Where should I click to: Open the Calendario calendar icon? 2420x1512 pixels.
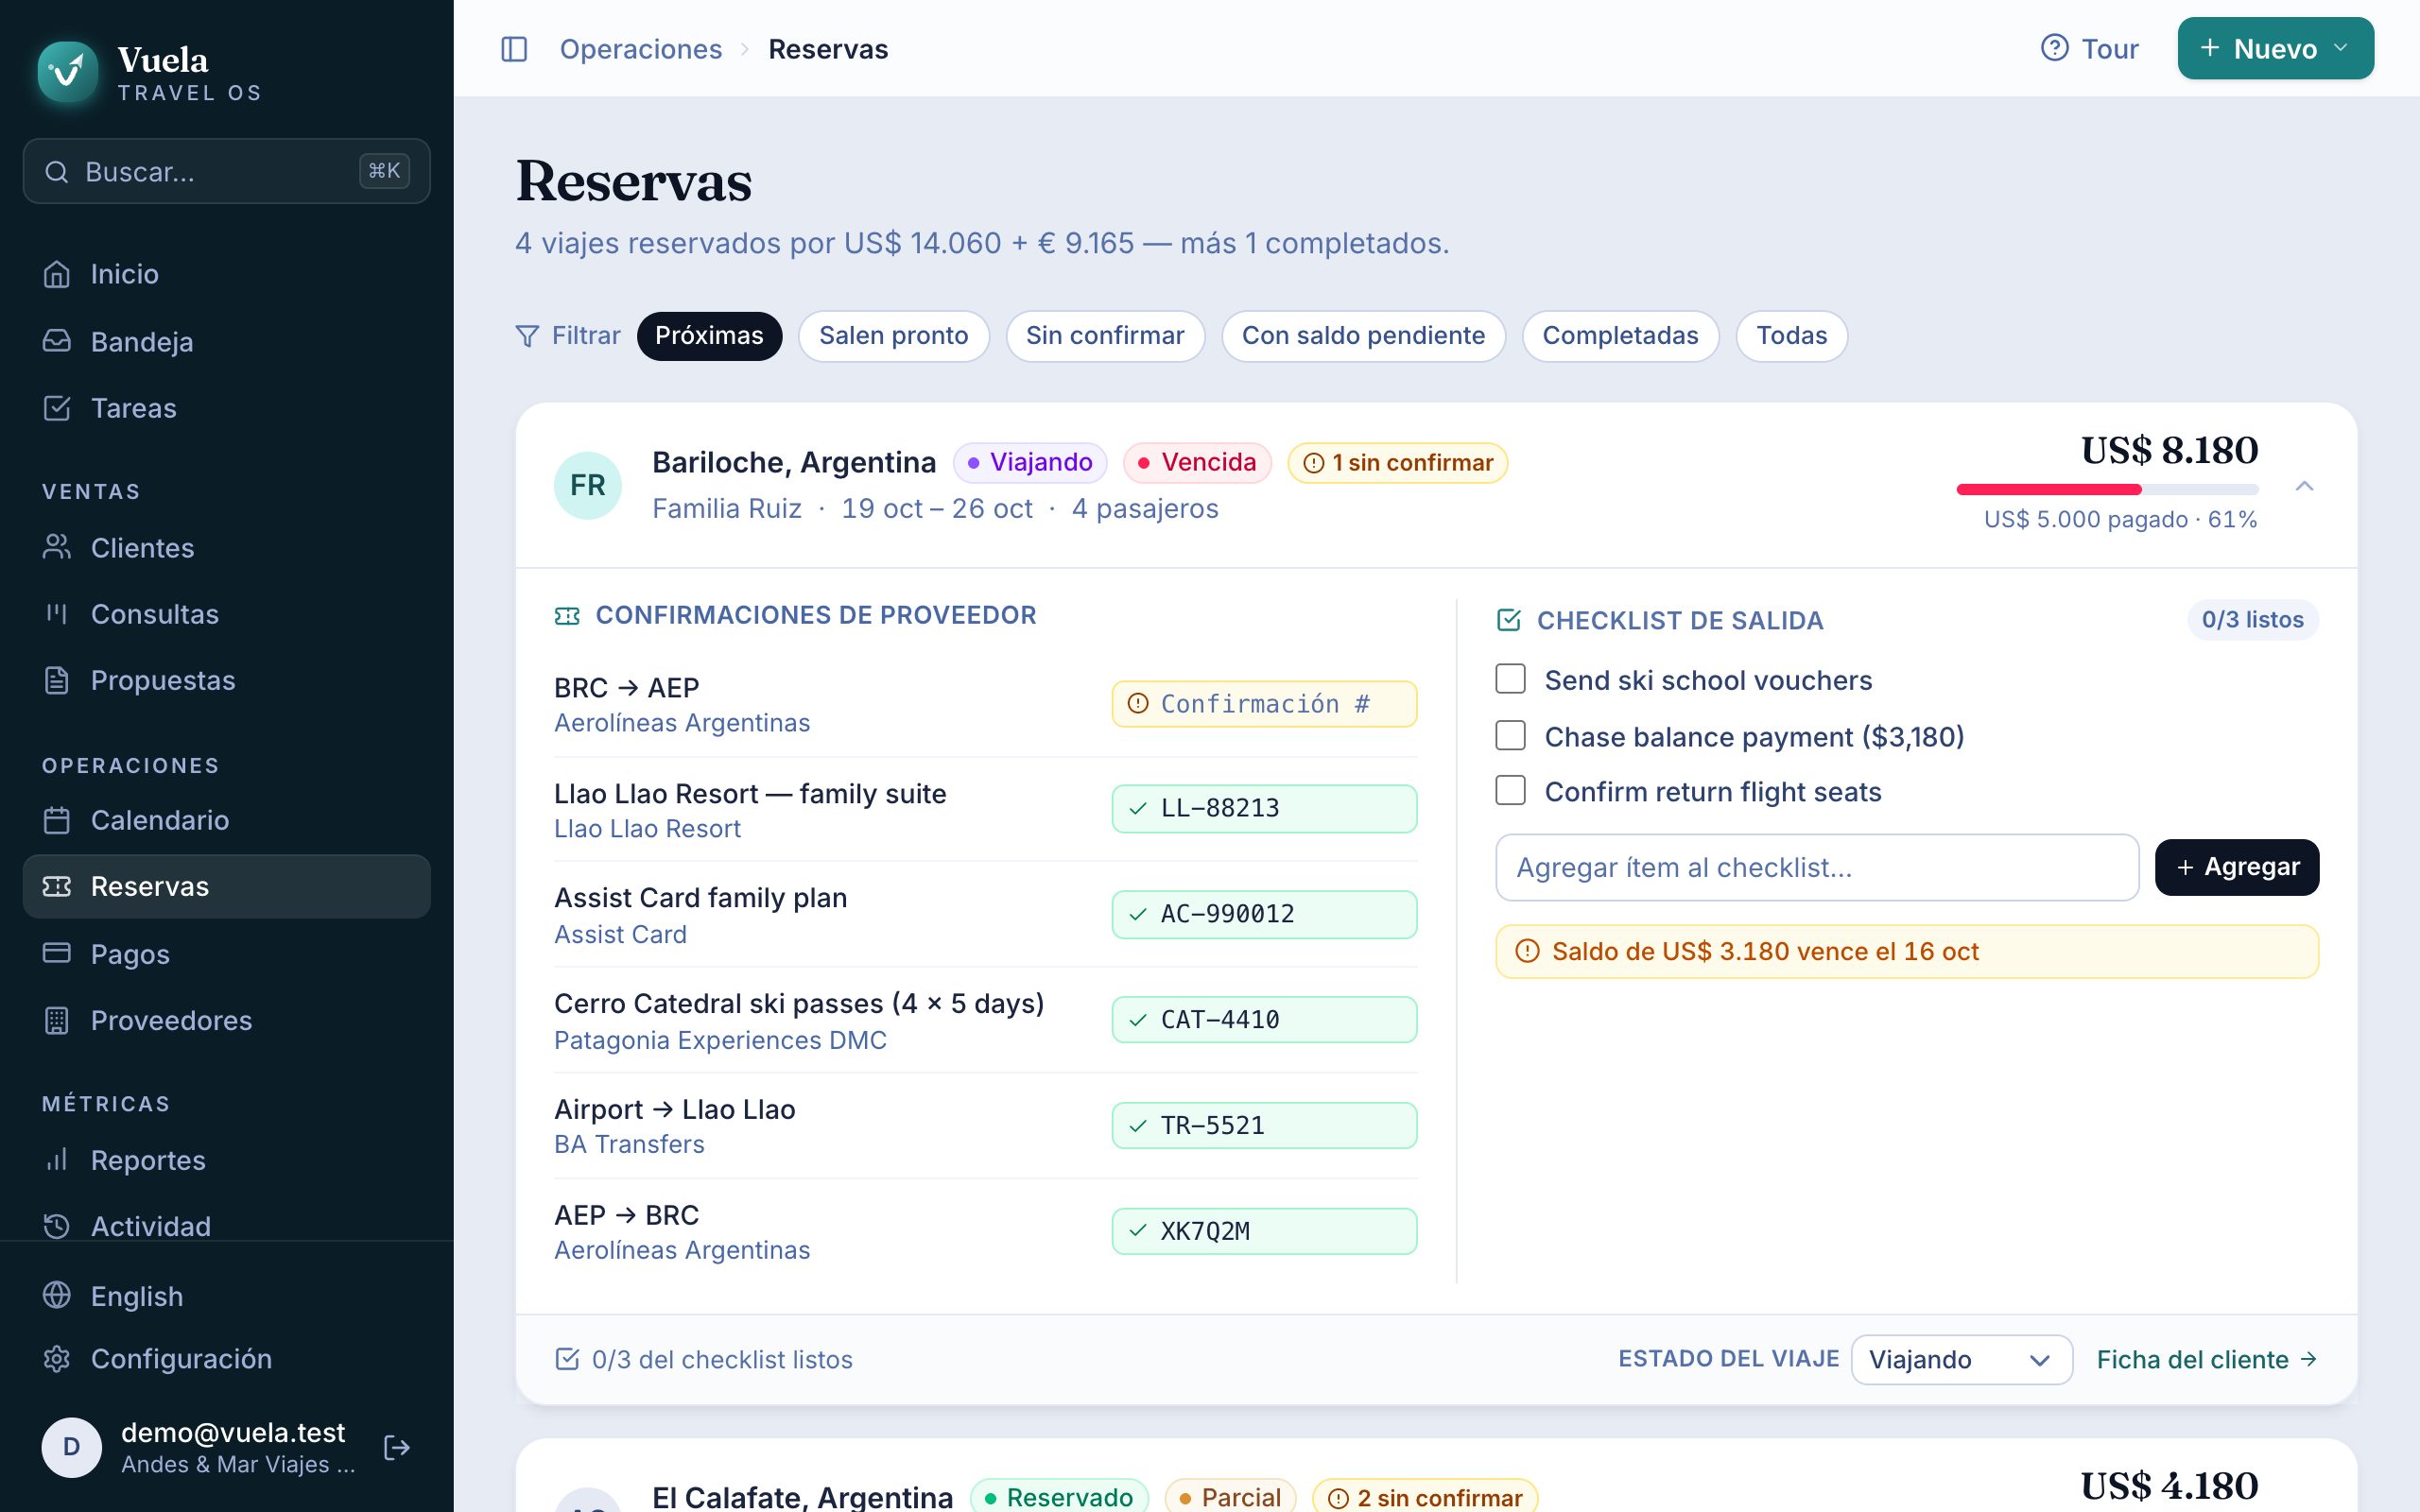57,820
